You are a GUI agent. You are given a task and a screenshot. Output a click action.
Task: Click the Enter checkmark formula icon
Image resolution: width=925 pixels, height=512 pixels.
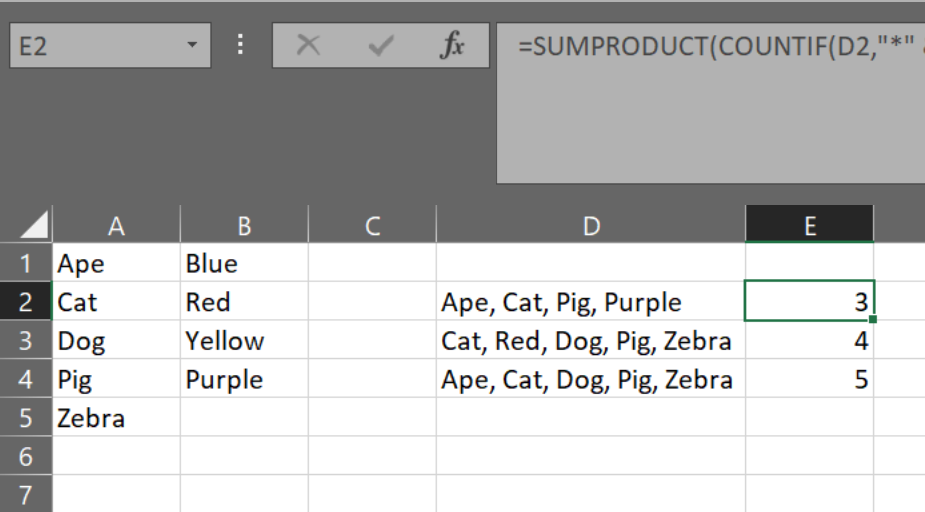coord(381,46)
